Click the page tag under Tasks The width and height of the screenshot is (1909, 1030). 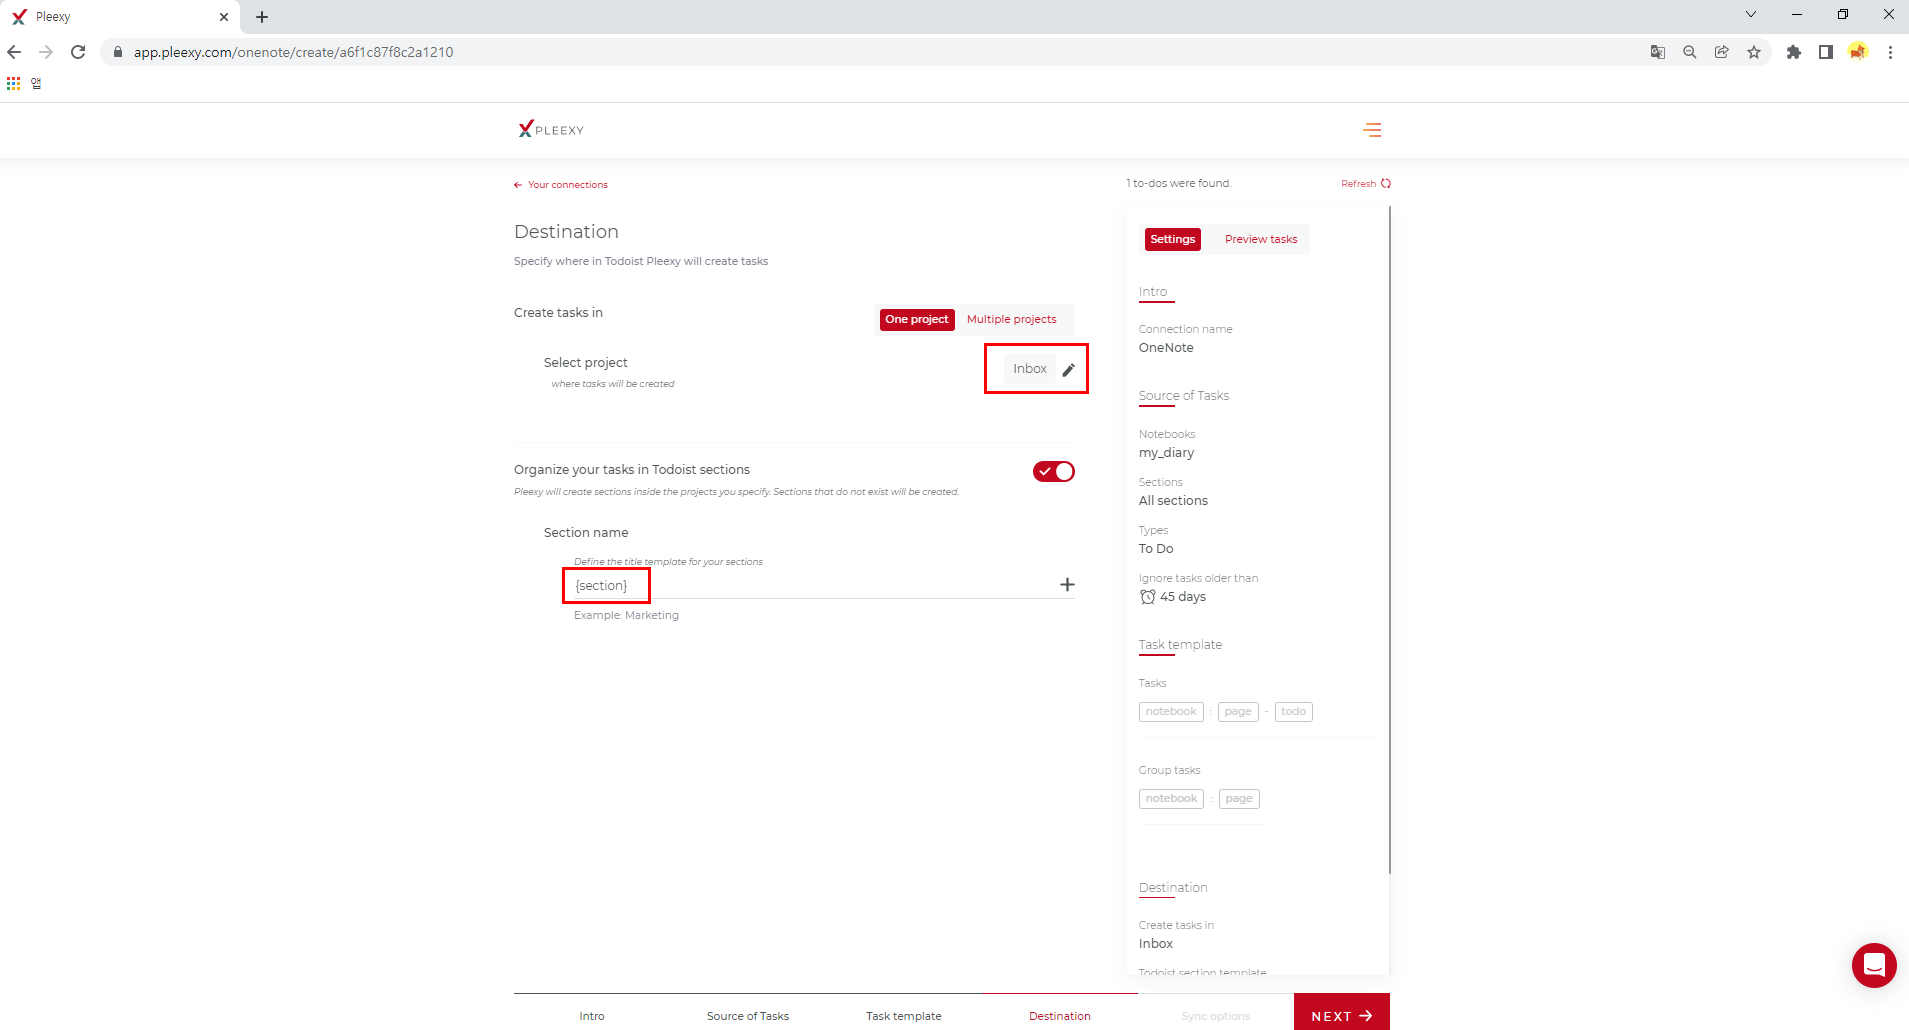coord(1238,712)
